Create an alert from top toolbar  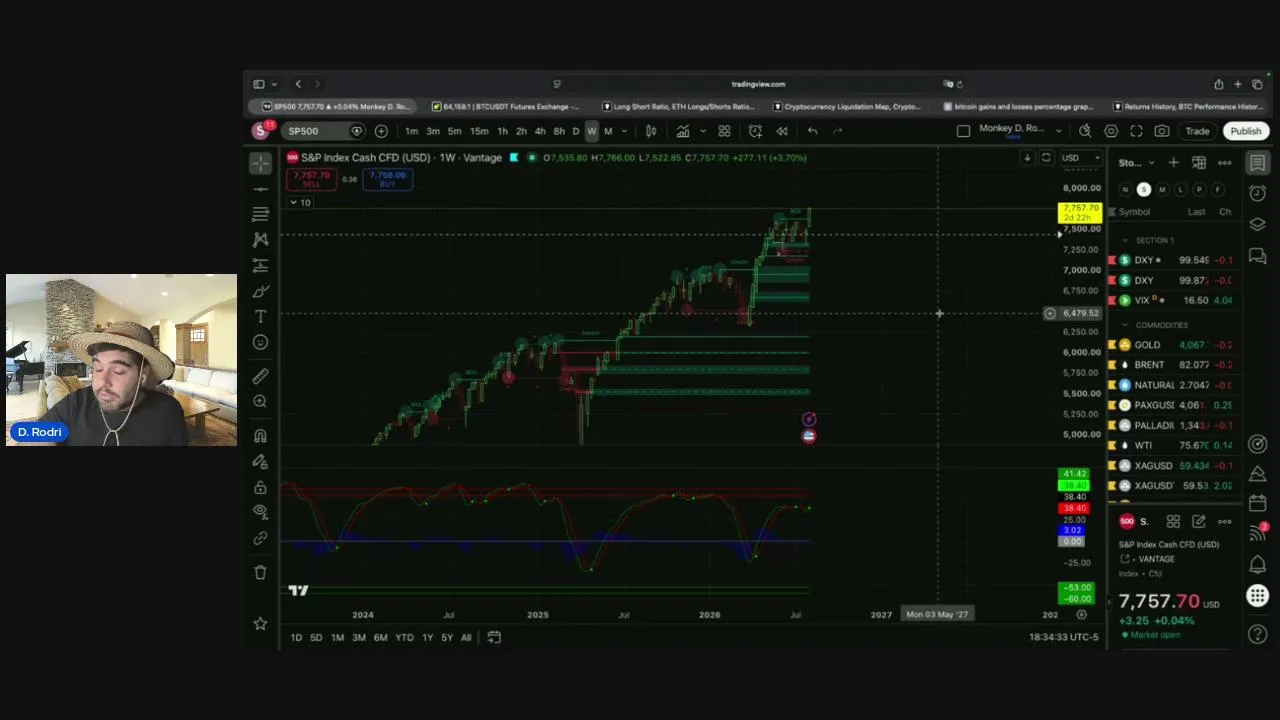coord(755,131)
